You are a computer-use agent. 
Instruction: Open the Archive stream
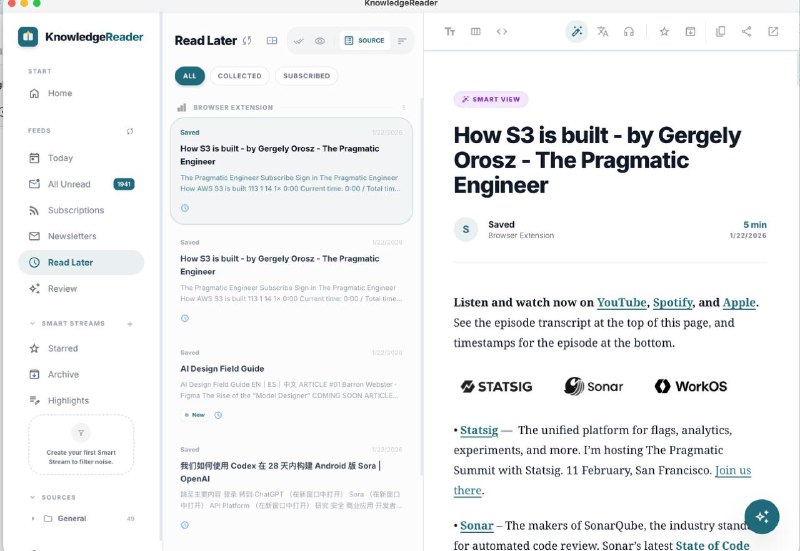(x=81, y=374)
